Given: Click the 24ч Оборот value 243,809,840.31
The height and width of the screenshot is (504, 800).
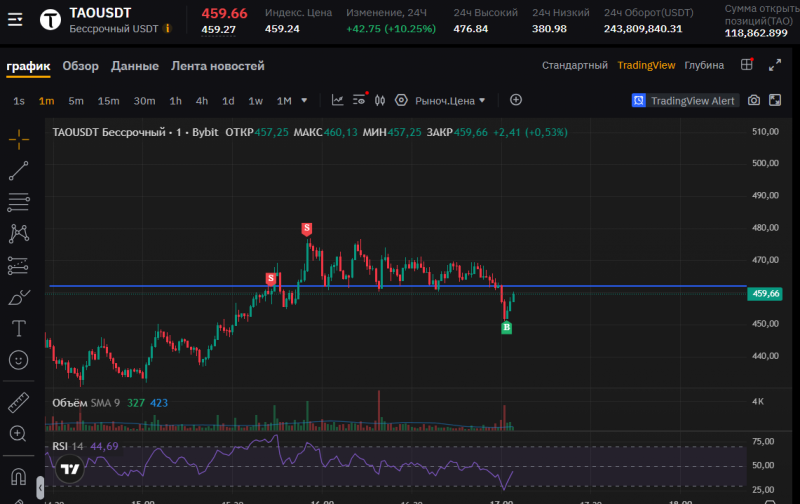Looking at the screenshot, I should [x=643, y=29].
